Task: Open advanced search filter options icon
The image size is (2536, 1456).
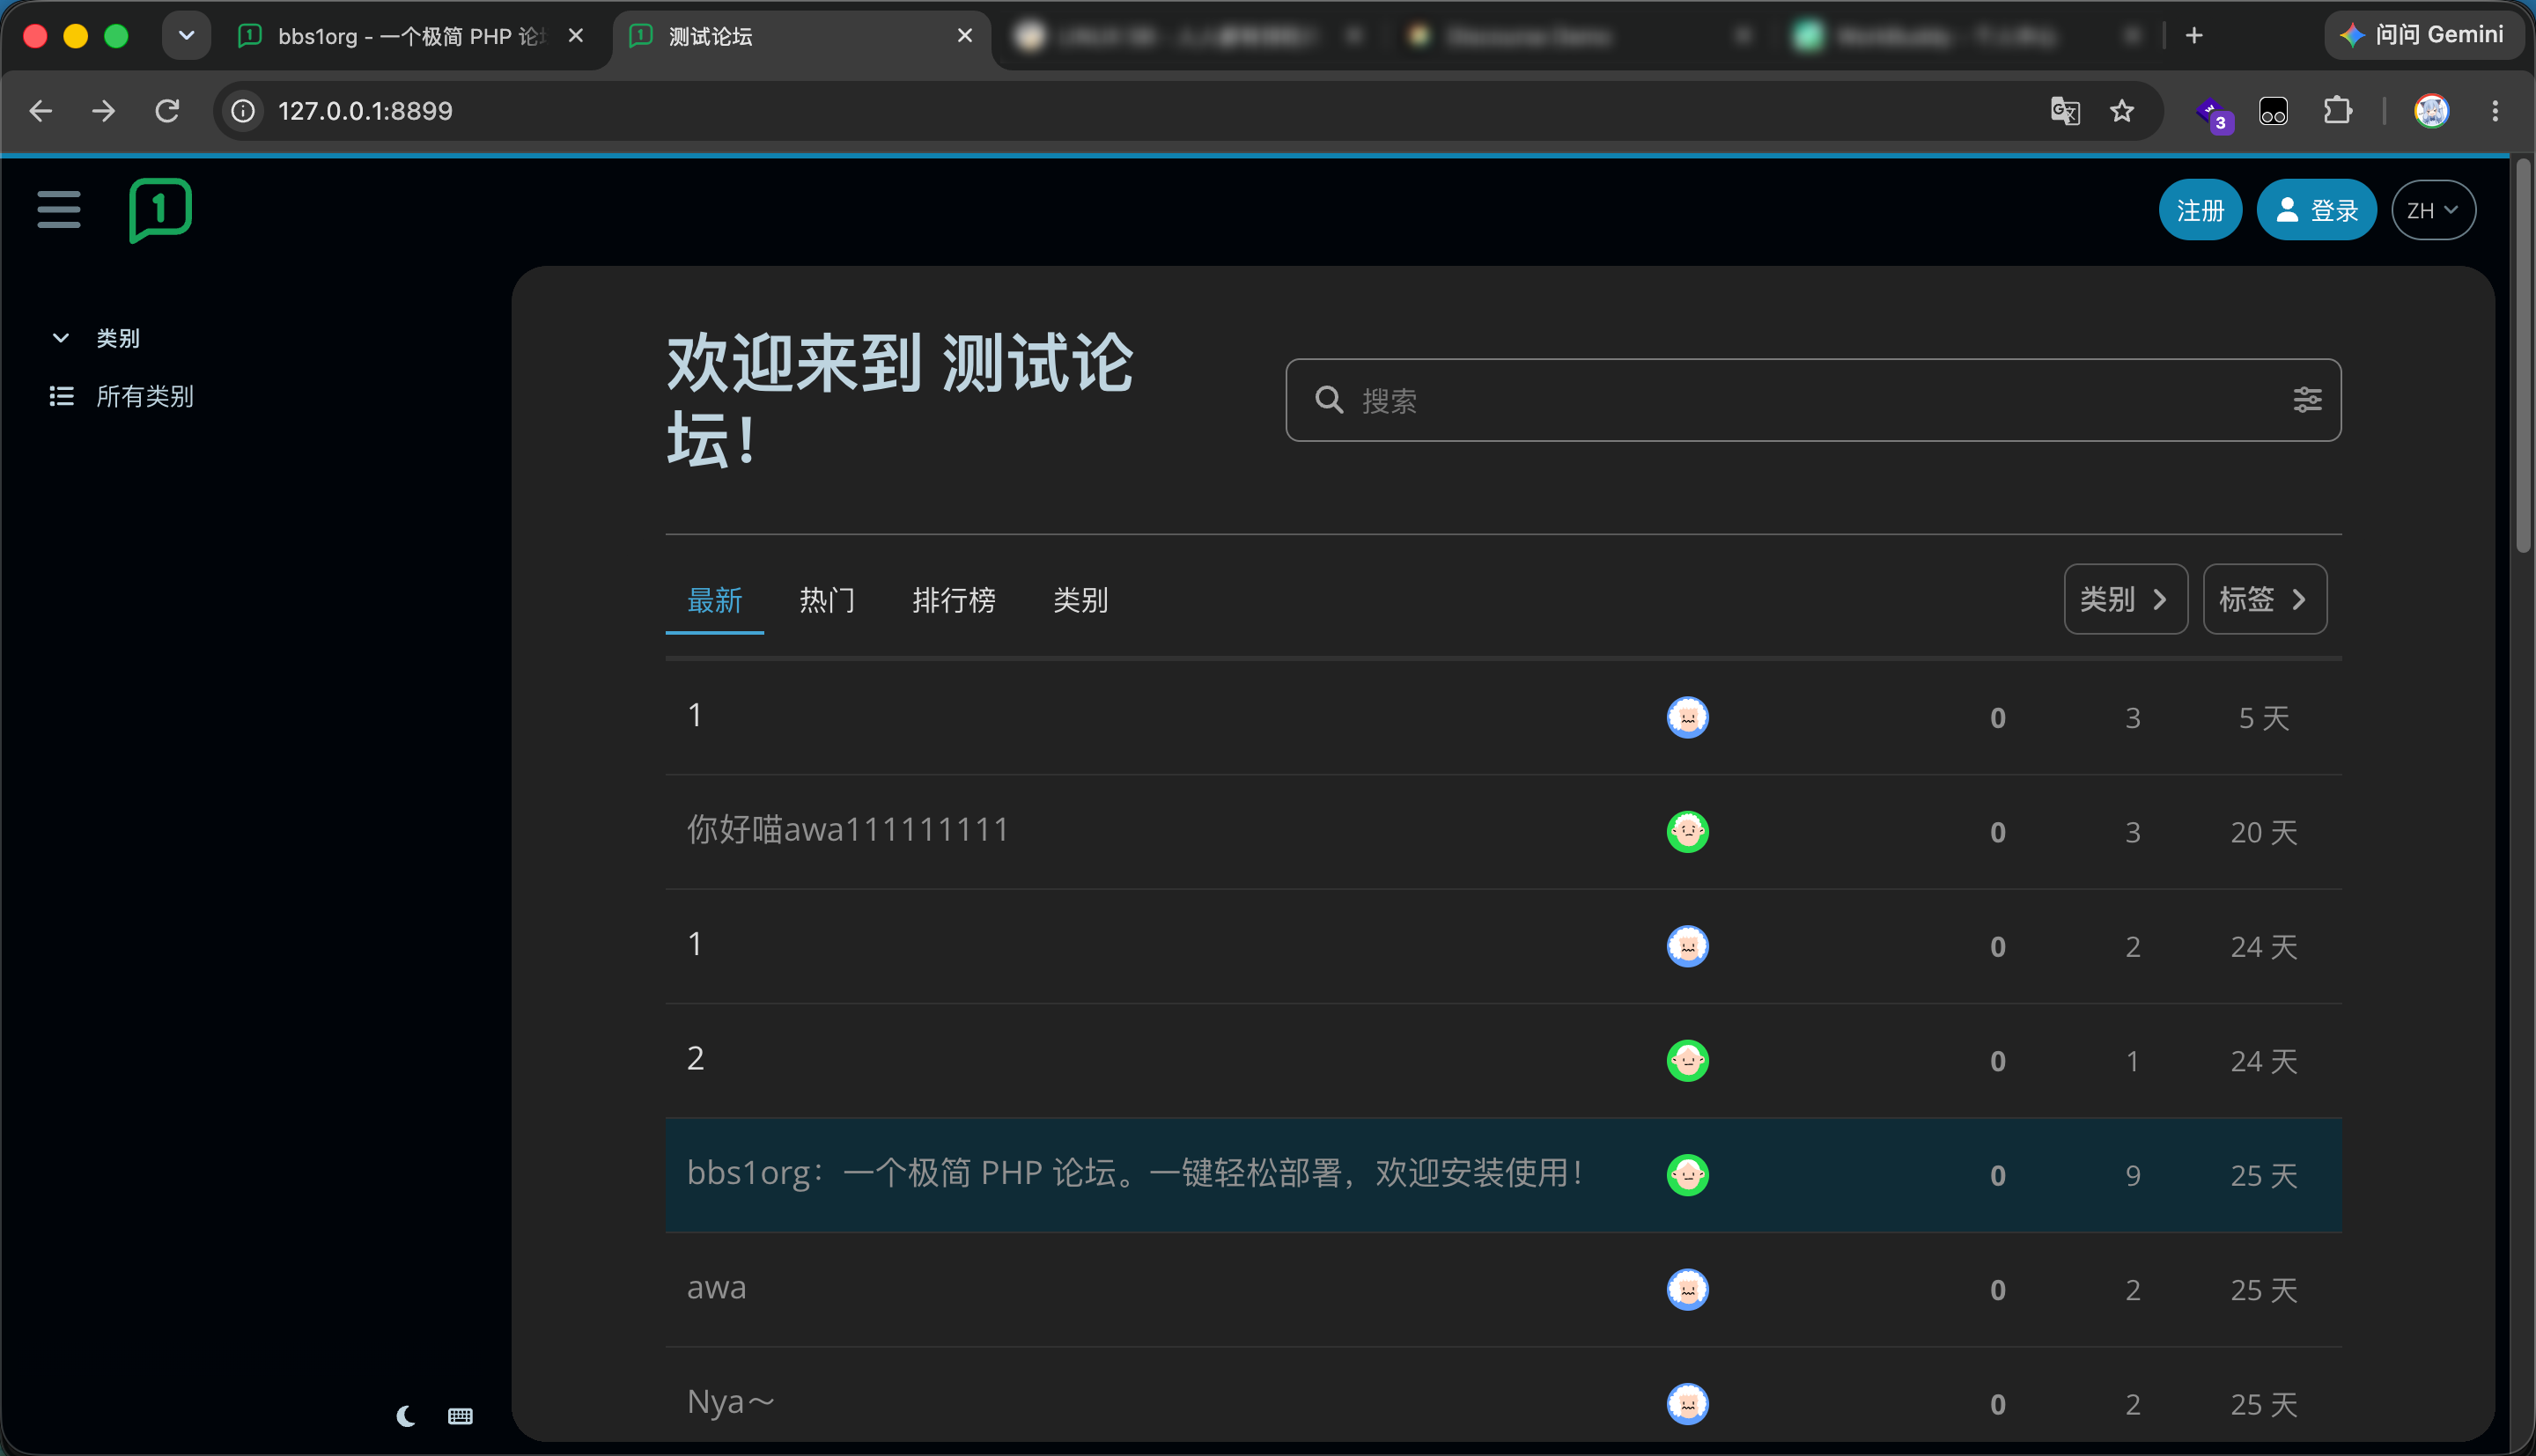Action: [2307, 400]
